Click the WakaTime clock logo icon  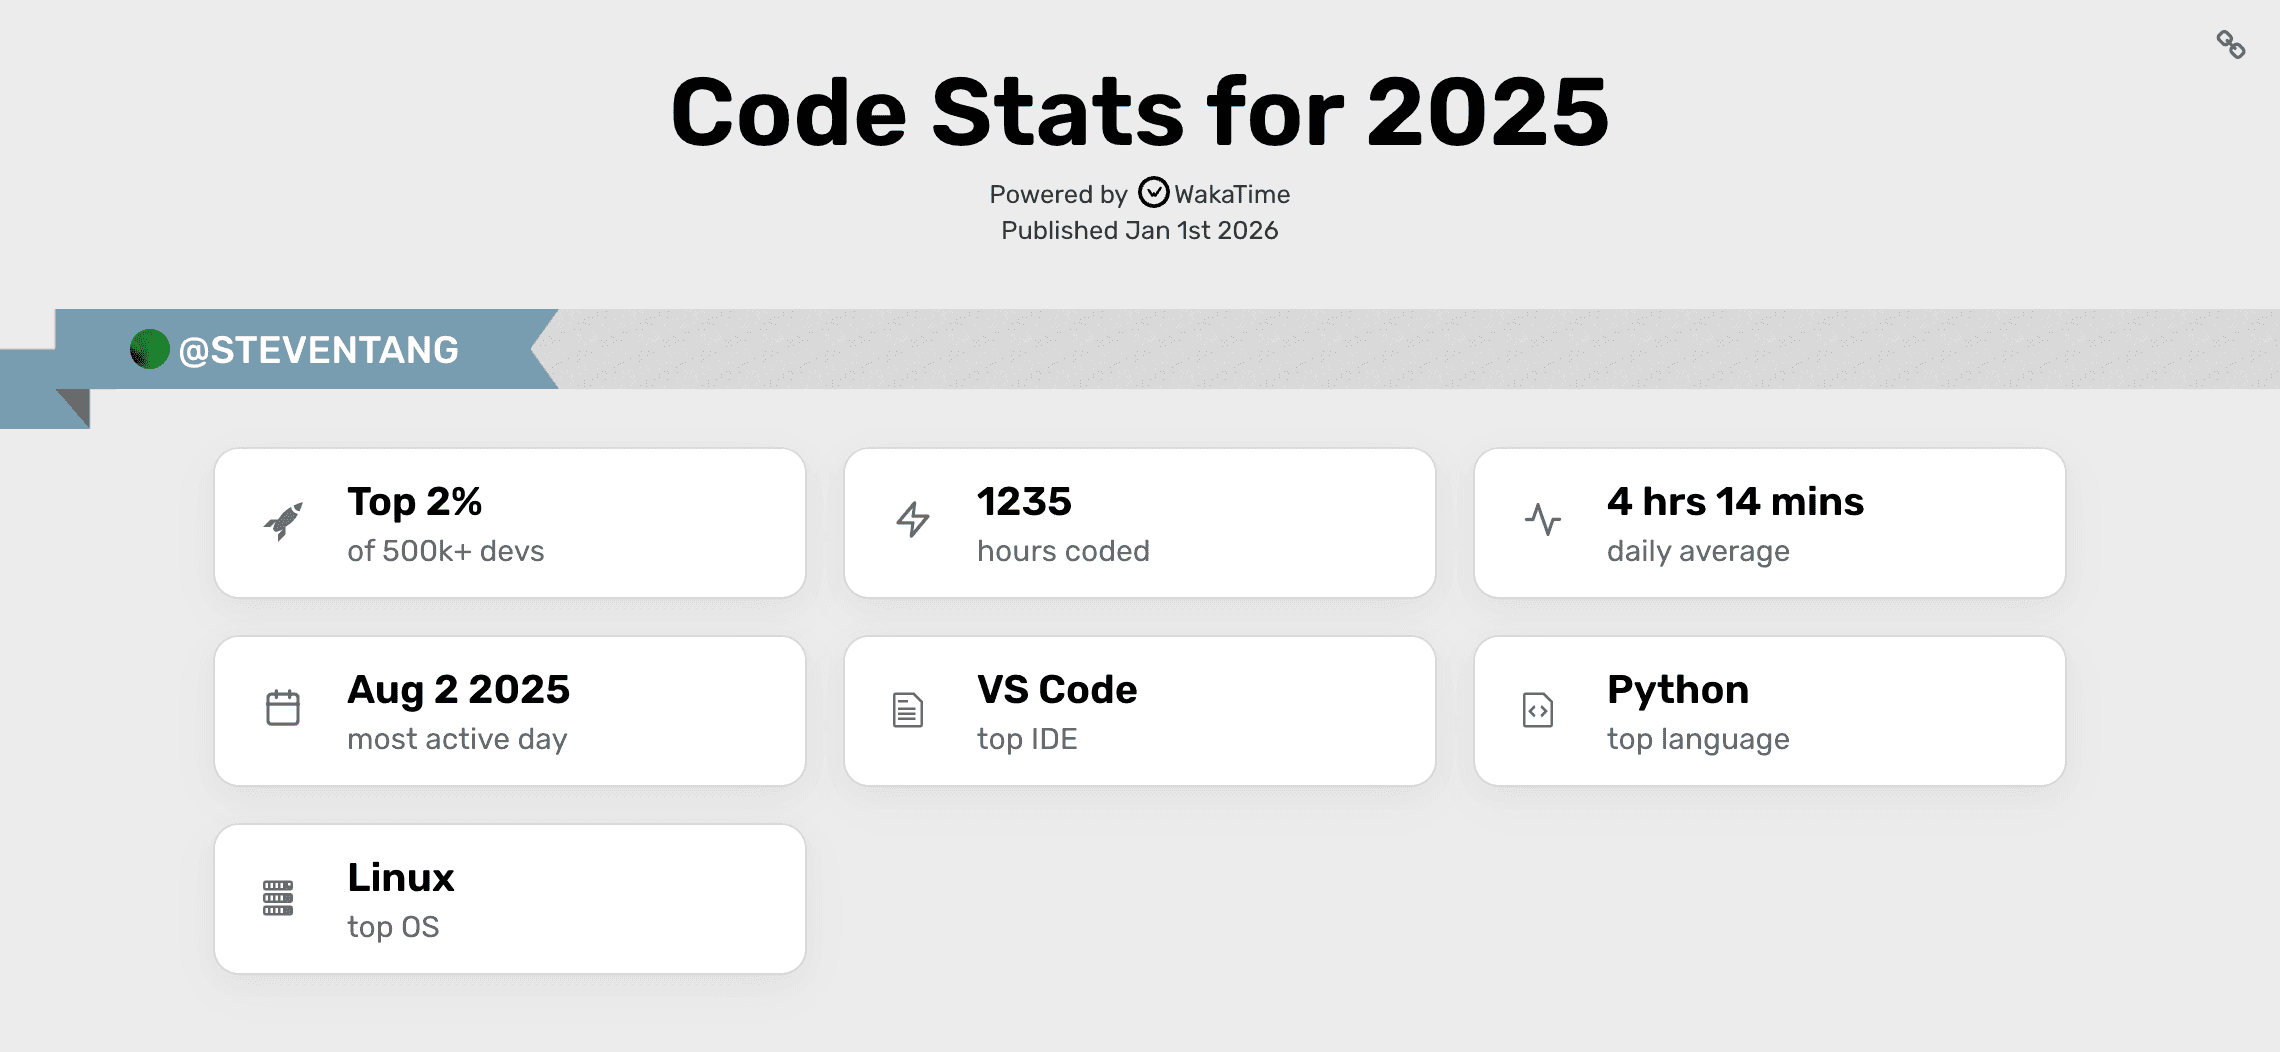1153,192
